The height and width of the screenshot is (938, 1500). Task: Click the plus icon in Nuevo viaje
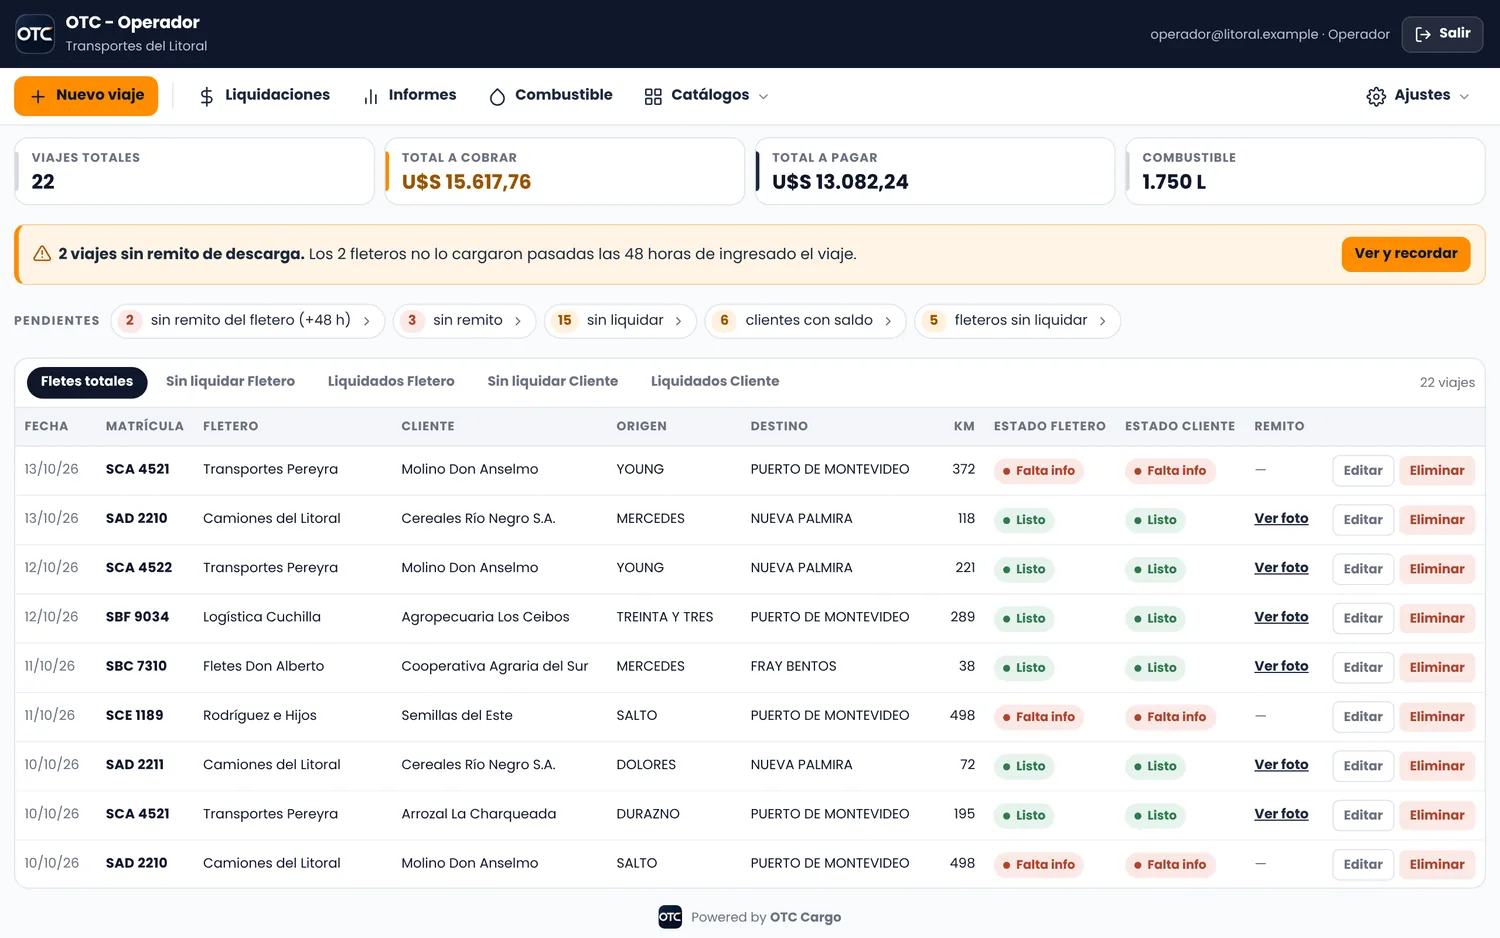pyautogui.click(x=38, y=96)
